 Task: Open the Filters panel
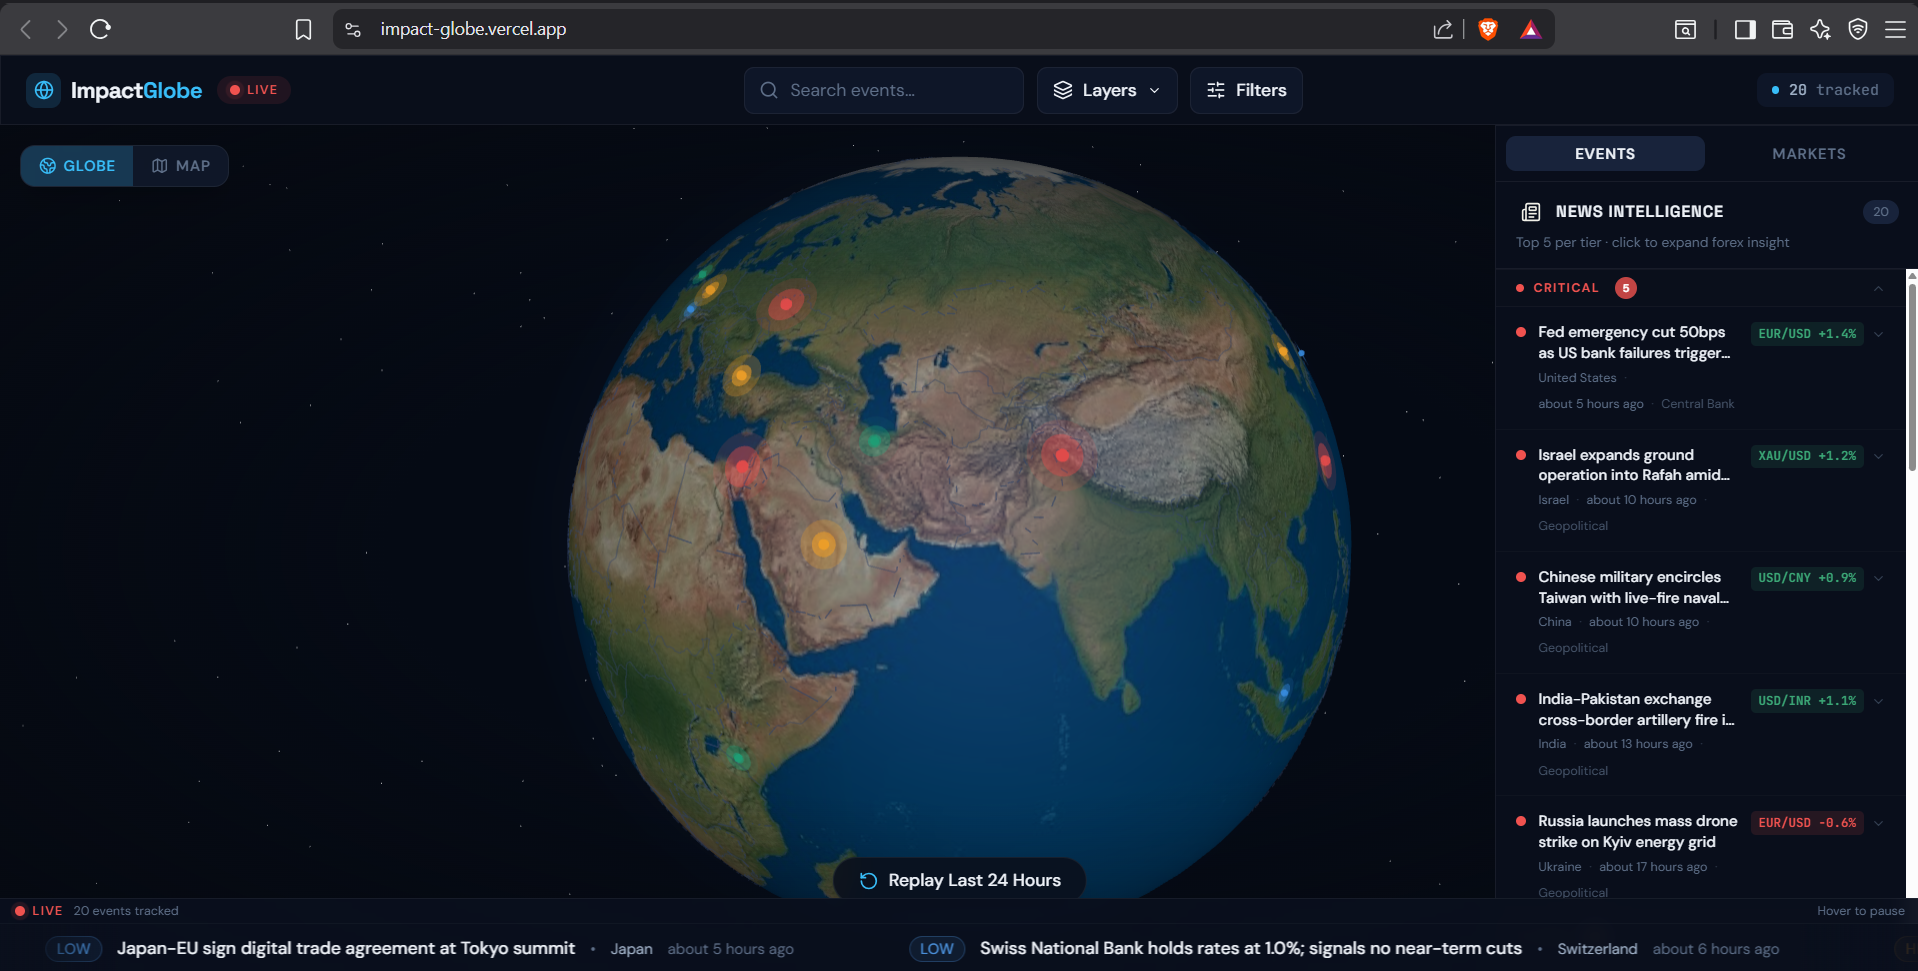(1246, 90)
